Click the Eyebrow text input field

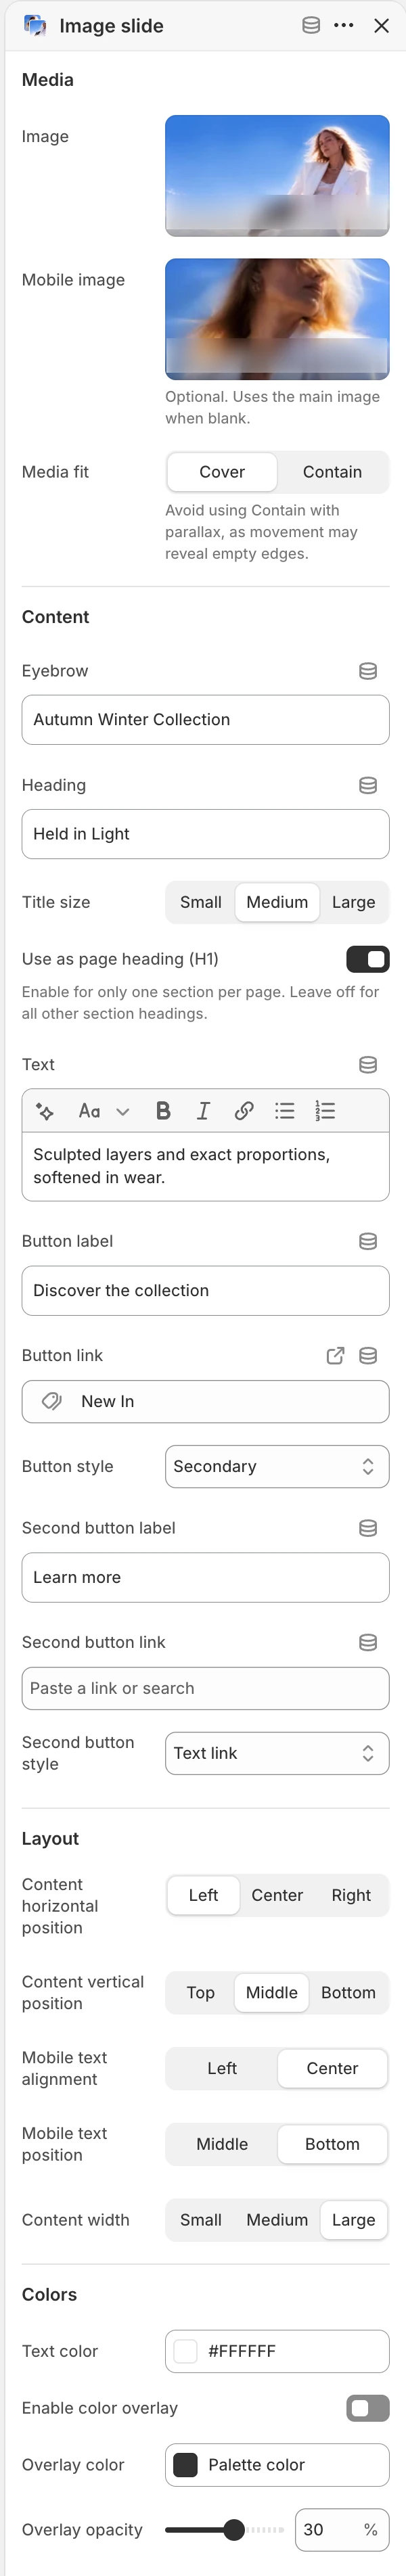click(x=205, y=720)
